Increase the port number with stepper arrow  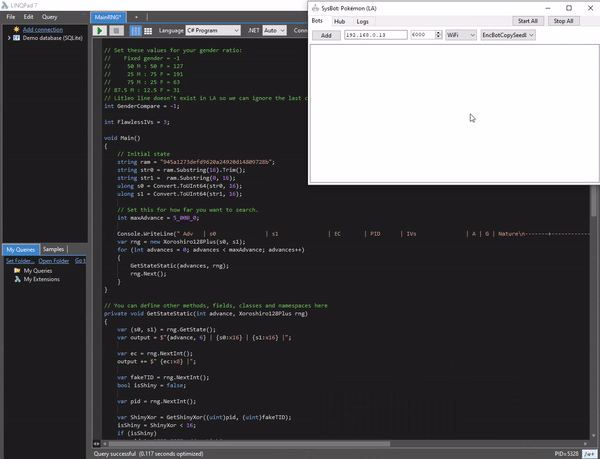point(439,33)
